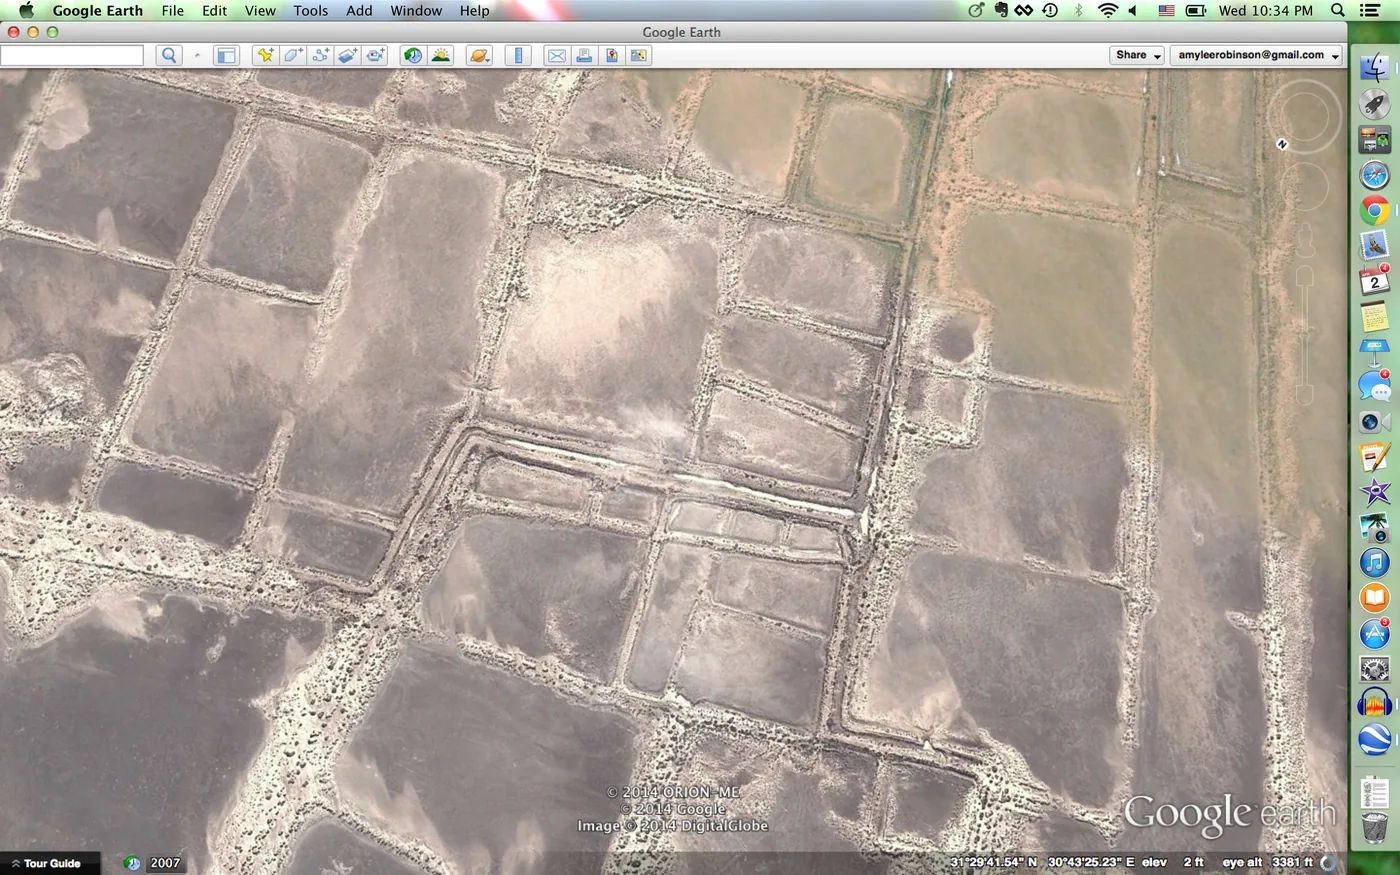Open the File menu
Image resolution: width=1400 pixels, height=875 pixels.
point(173,11)
